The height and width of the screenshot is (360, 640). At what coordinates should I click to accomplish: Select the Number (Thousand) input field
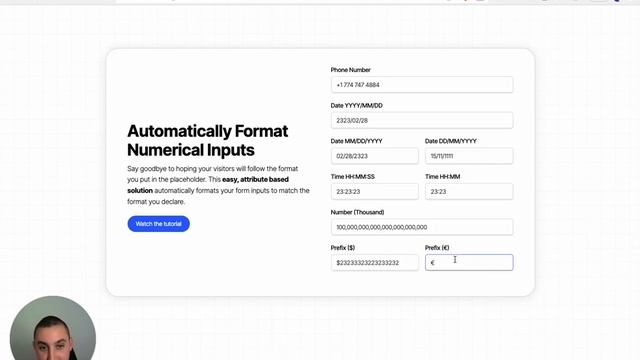[422, 227]
